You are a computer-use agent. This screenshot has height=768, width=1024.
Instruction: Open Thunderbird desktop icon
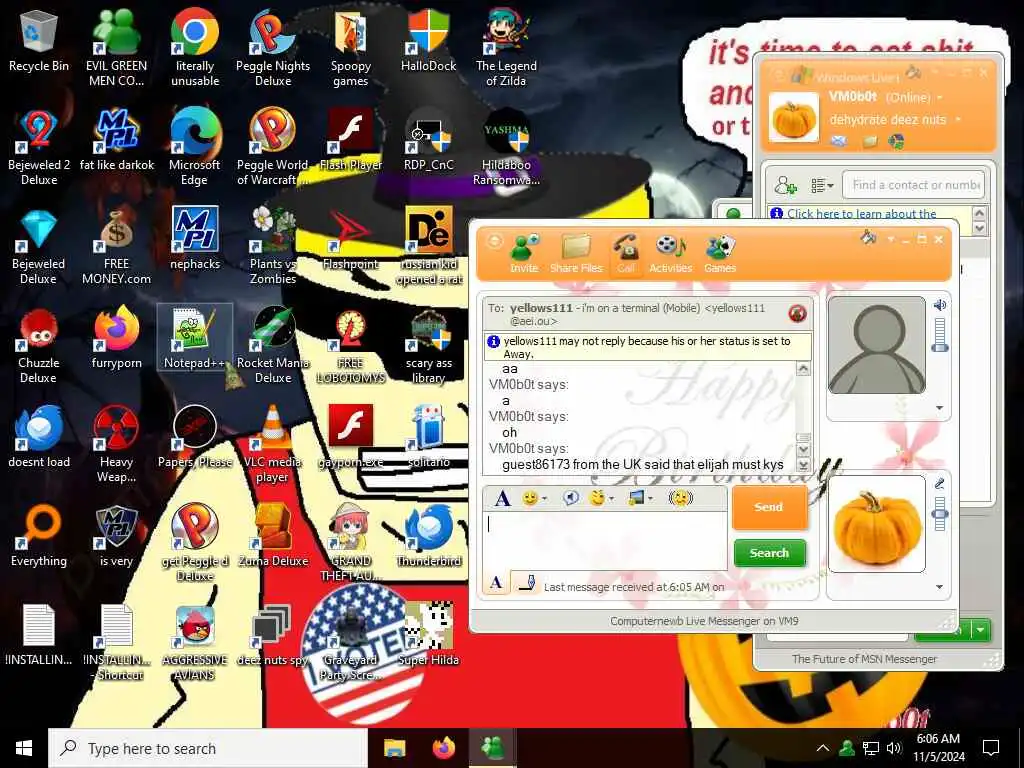click(428, 536)
